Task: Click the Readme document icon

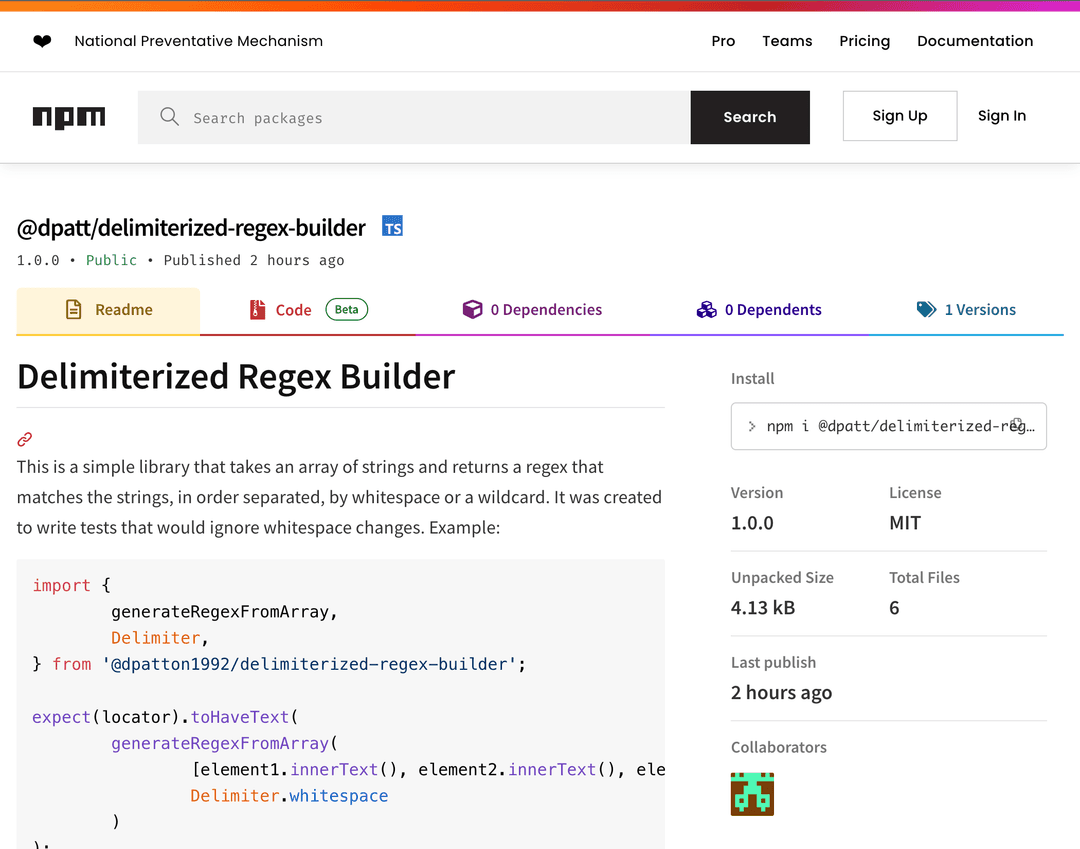Action: [74, 309]
